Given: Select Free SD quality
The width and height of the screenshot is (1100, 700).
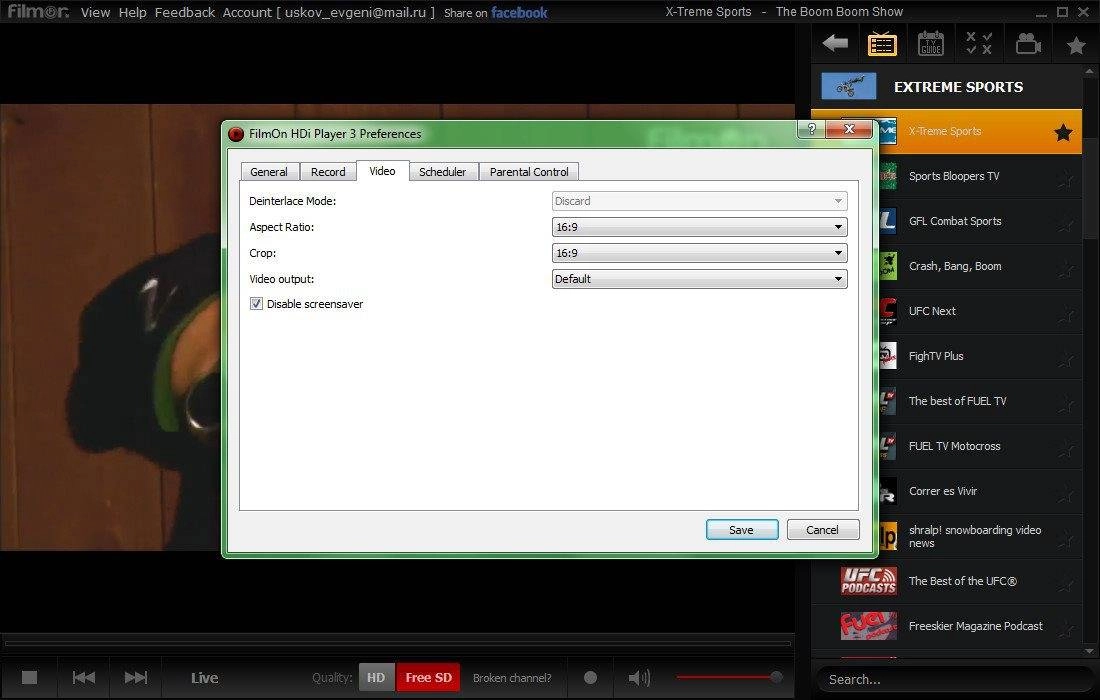Looking at the screenshot, I should coord(428,678).
